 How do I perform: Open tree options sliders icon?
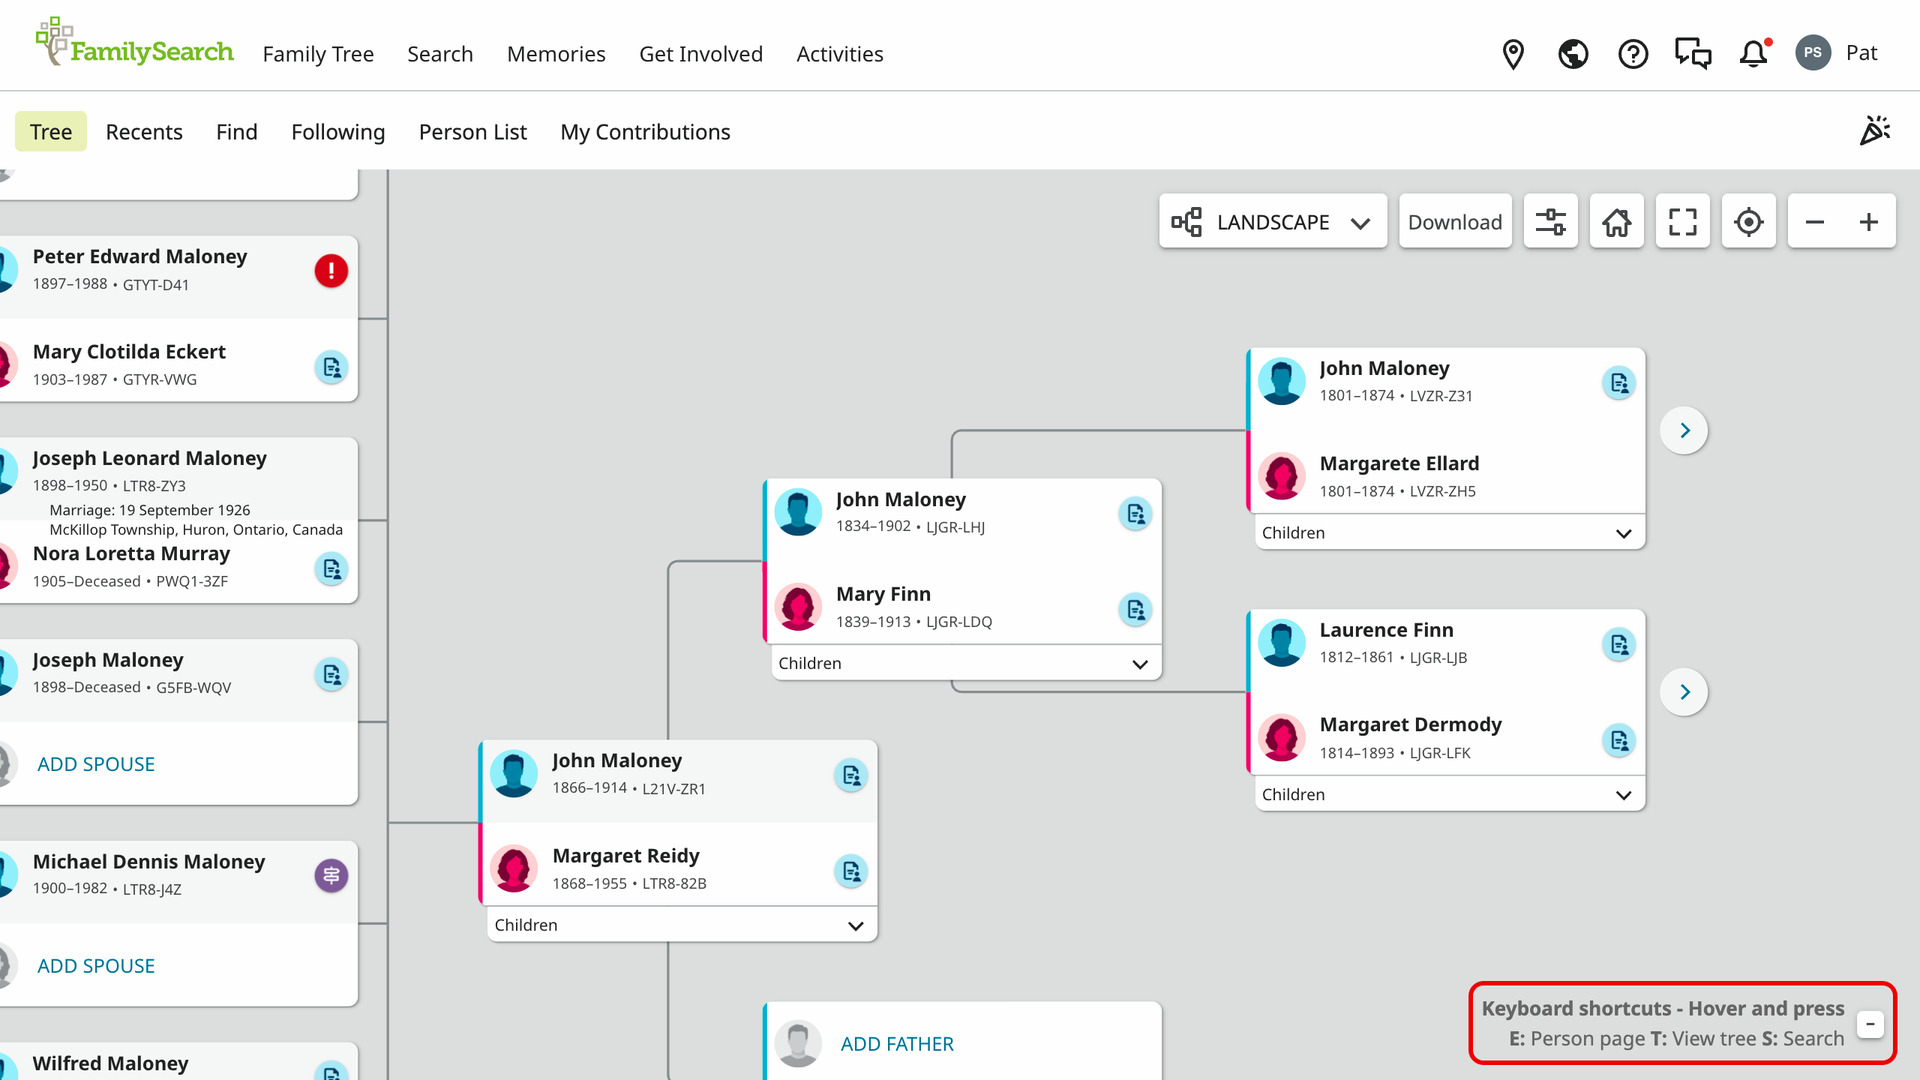pyautogui.click(x=1551, y=221)
